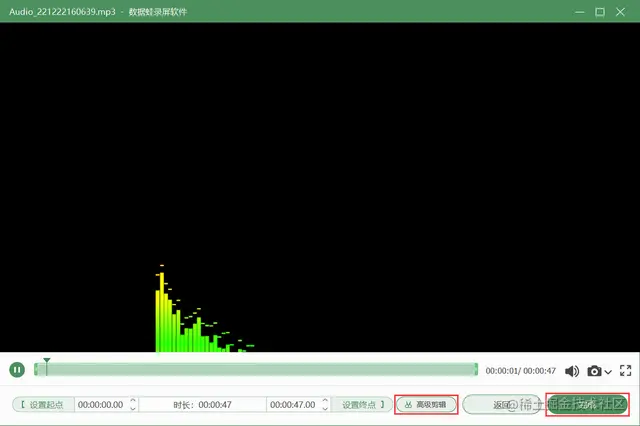Open dropdown arrow beside camera icon
Screen dimensions: 640x426
pos(608,372)
